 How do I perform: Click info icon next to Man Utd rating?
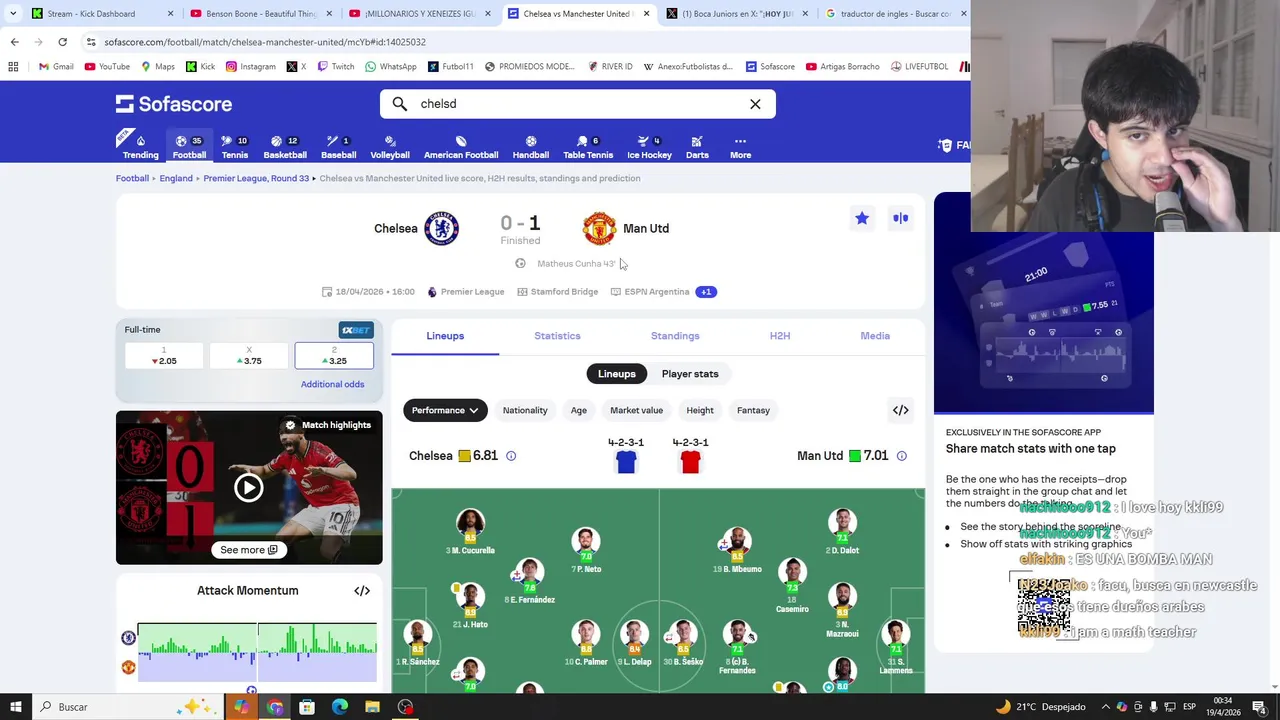point(901,456)
